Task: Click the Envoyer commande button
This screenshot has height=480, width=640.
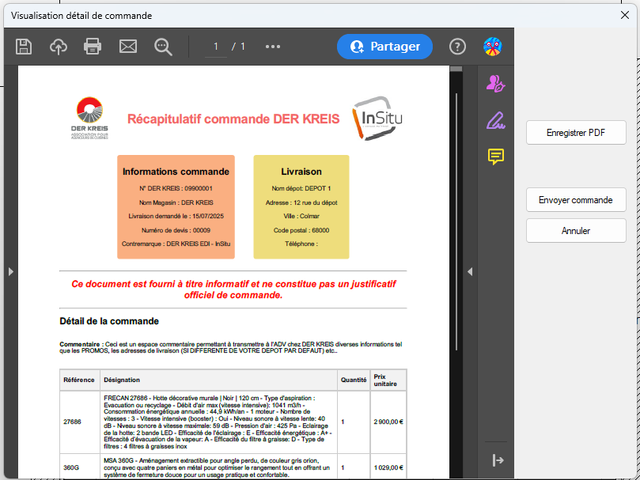Action: click(576, 200)
